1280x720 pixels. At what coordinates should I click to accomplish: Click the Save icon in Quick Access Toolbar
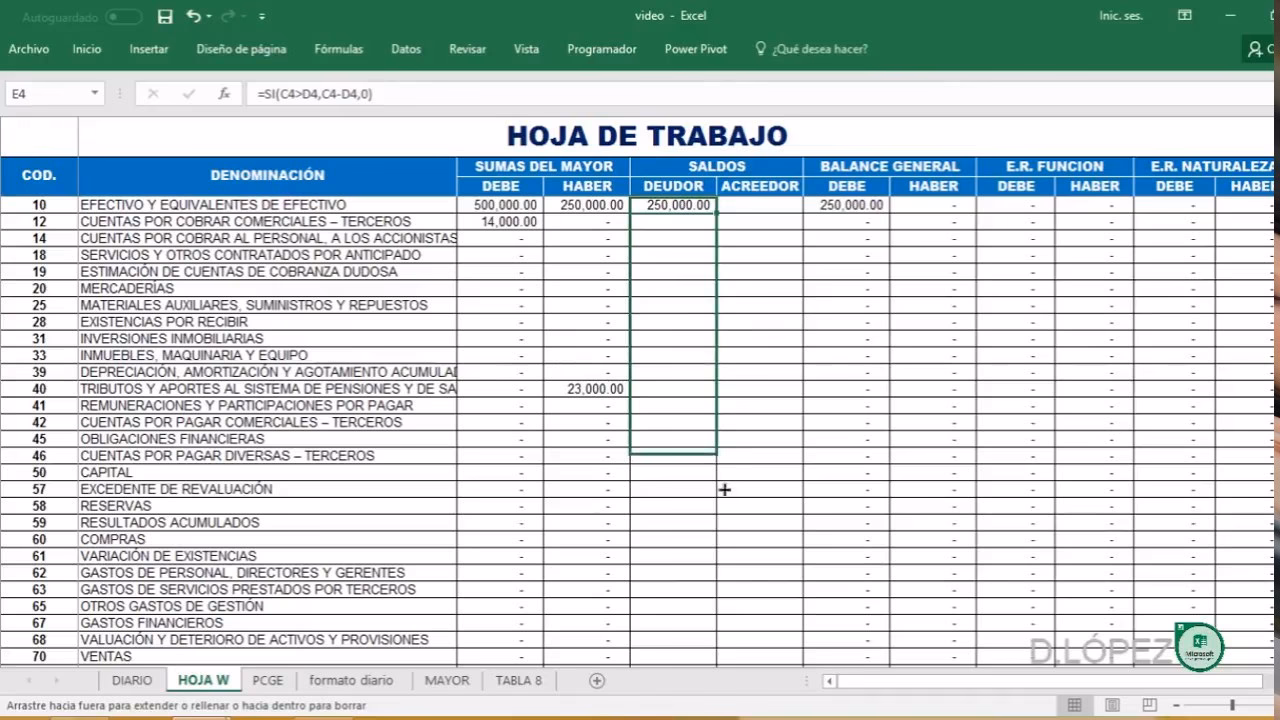pos(165,16)
